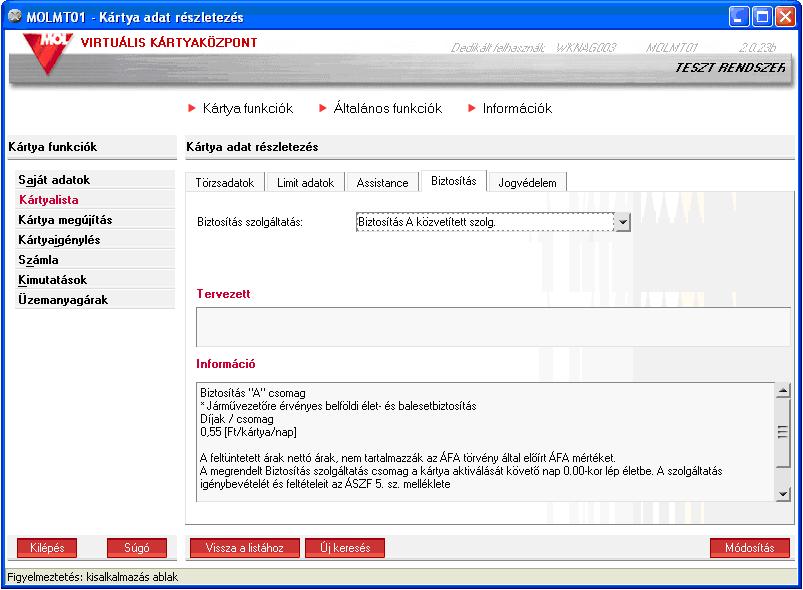Open Üzemanyagárak in the sidebar
Image resolution: width=803 pixels, height=590 pixels.
click(95, 300)
